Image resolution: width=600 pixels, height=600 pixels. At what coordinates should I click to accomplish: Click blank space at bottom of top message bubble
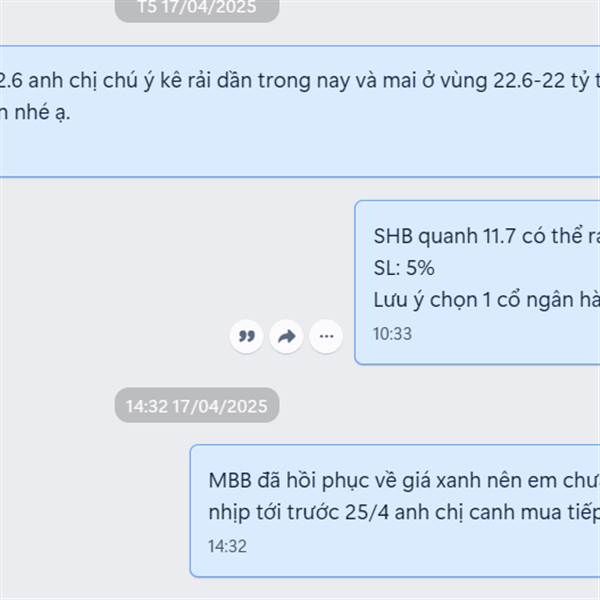pyautogui.click(x=300, y=153)
